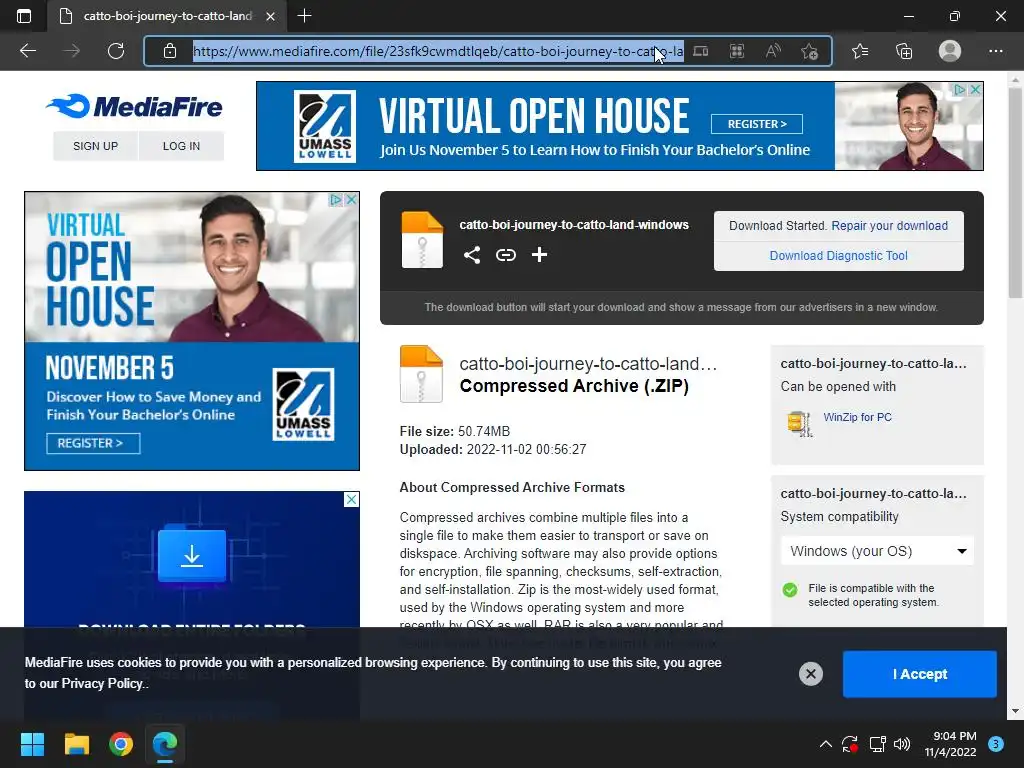Click the Compressed Archive (.ZIP) heading
The width and height of the screenshot is (1024, 768).
[x=574, y=386]
